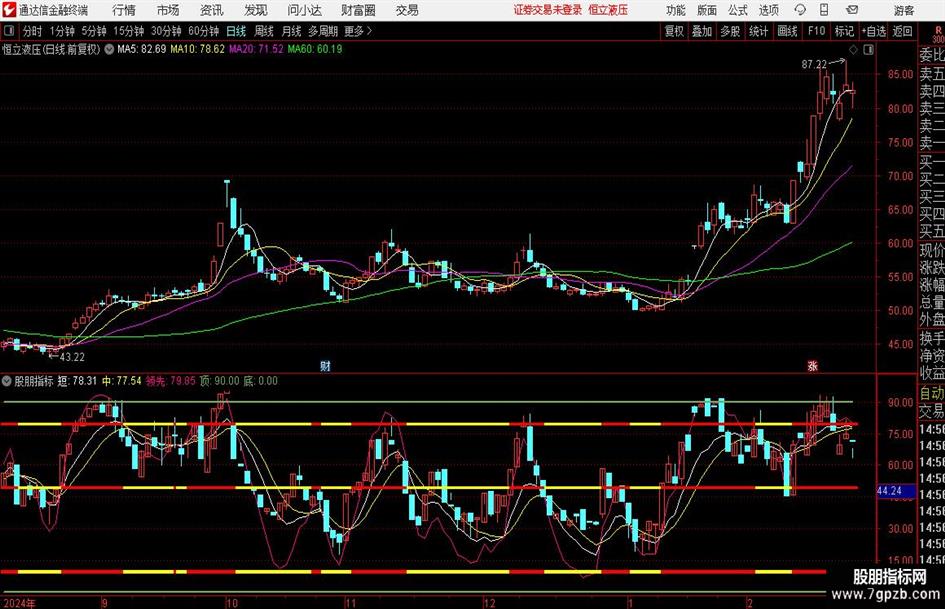Screen dimensions: 945x609
Task: Click the 统计 statistics button
Action: pyautogui.click(x=758, y=31)
